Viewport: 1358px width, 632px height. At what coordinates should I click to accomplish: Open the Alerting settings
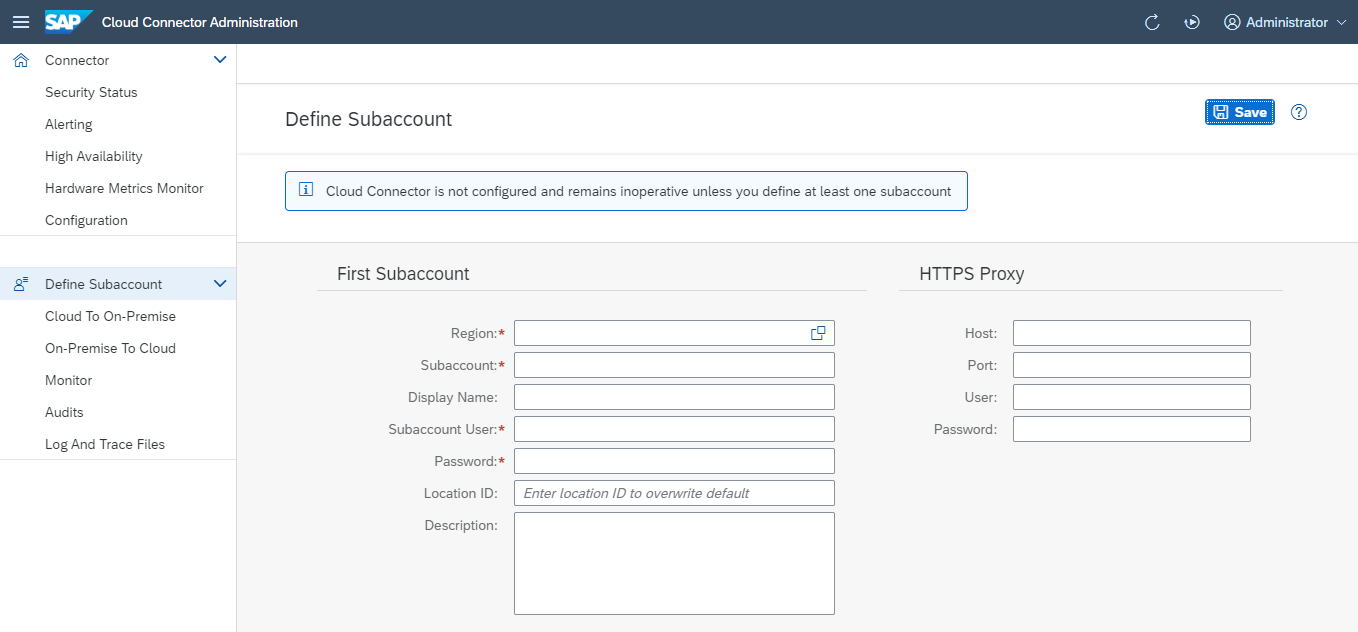68,123
